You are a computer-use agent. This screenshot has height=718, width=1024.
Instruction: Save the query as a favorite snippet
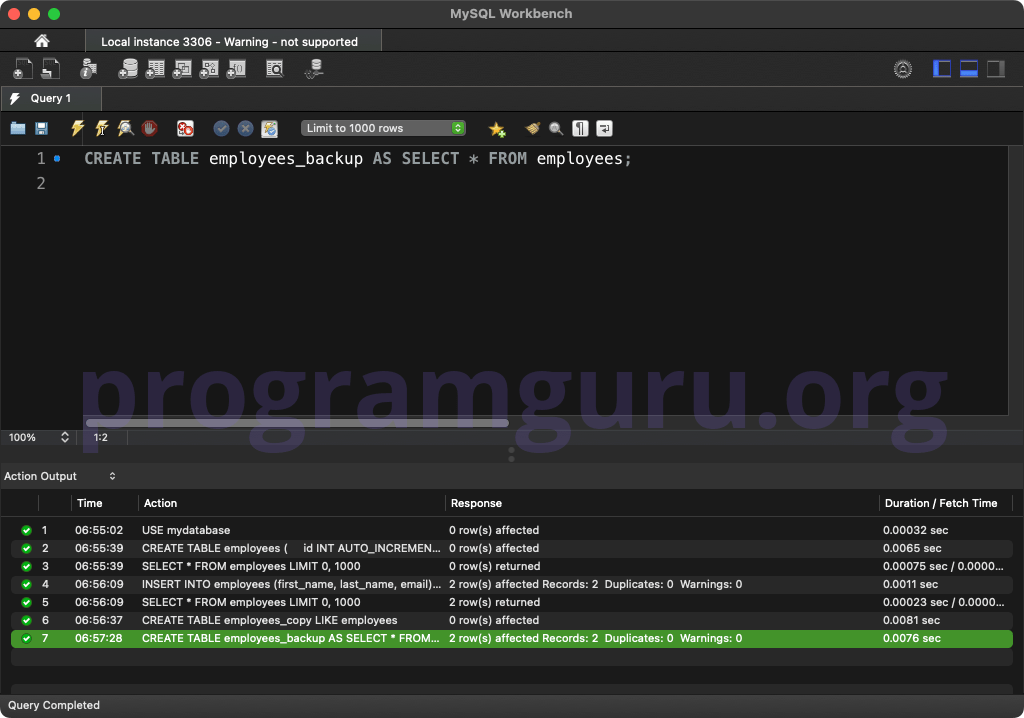click(497, 129)
